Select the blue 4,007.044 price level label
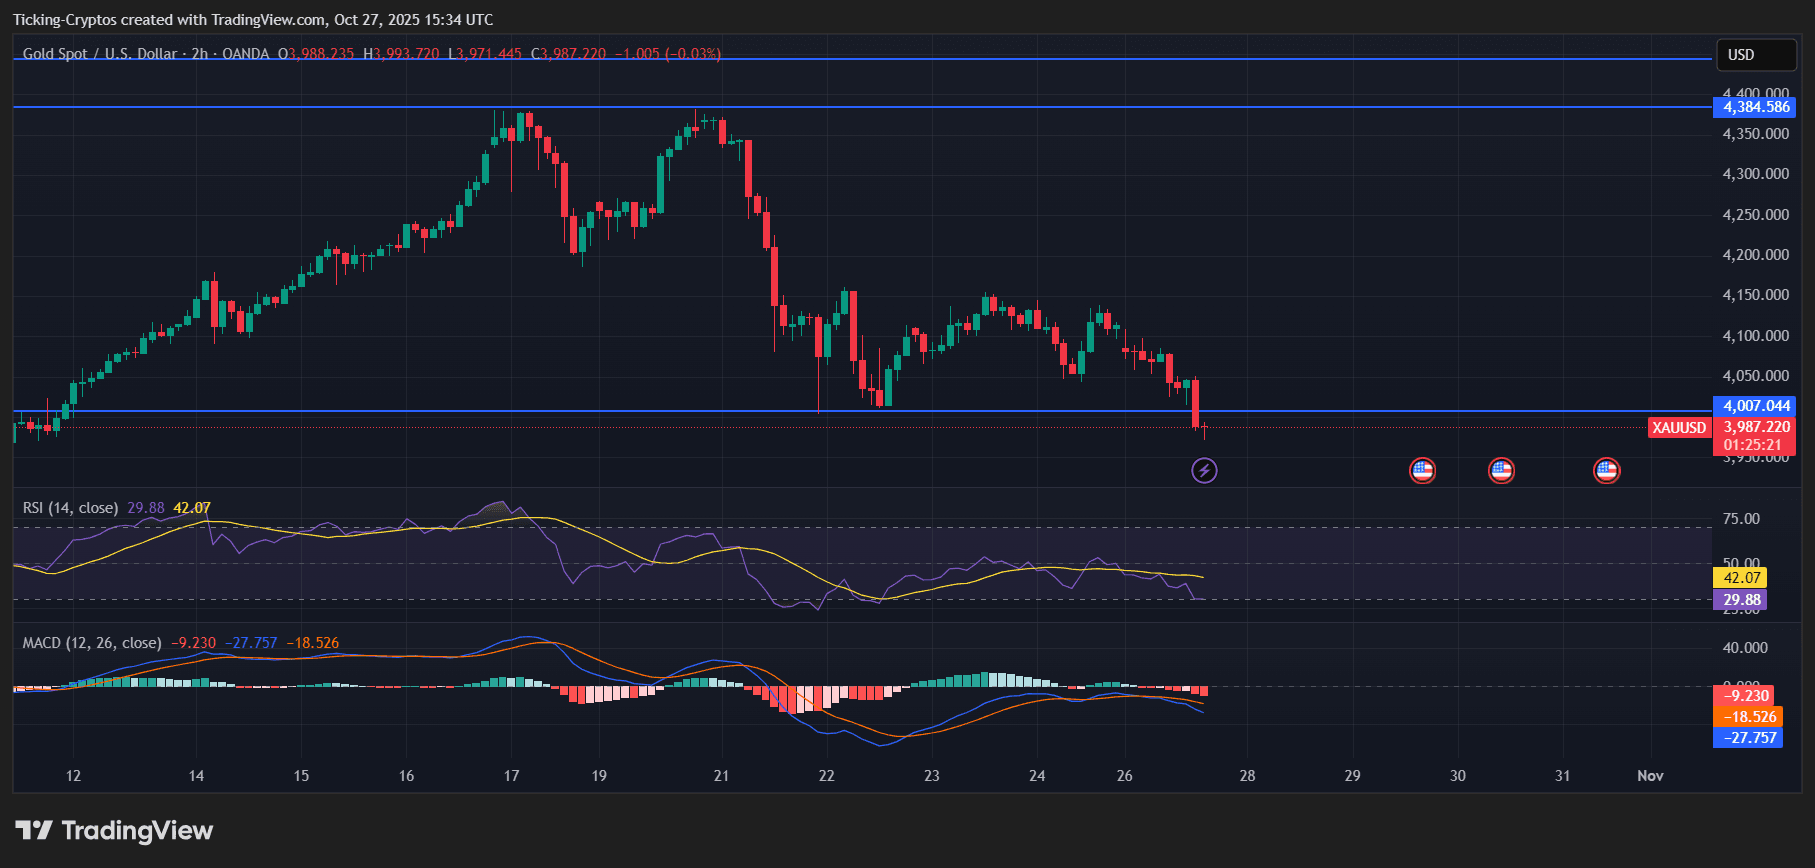 point(1755,406)
